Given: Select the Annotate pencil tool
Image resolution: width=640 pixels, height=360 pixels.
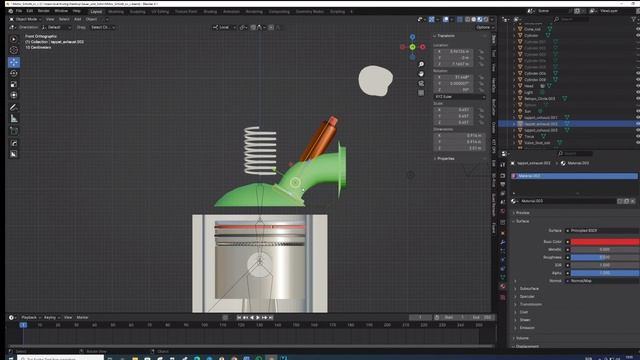Looking at the screenshot, I should tap(13, 107).
